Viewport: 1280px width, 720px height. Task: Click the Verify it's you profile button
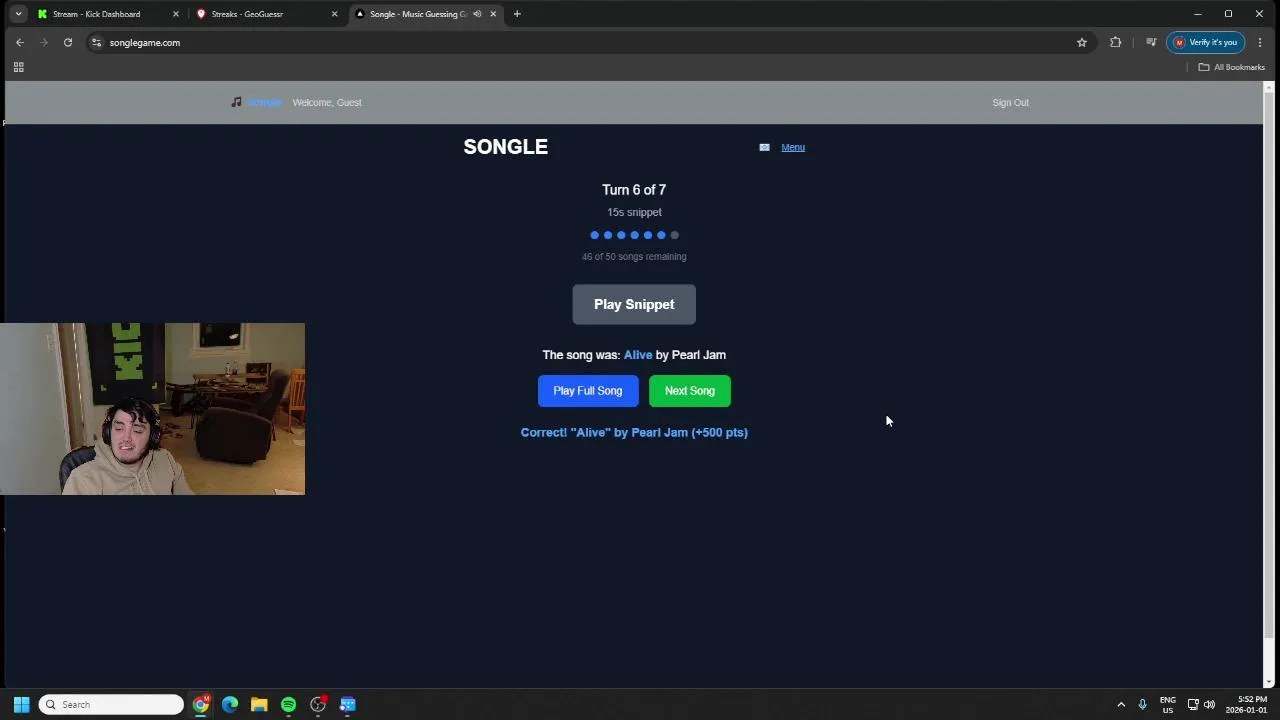pyautogui.click(x=1206, y=42)
